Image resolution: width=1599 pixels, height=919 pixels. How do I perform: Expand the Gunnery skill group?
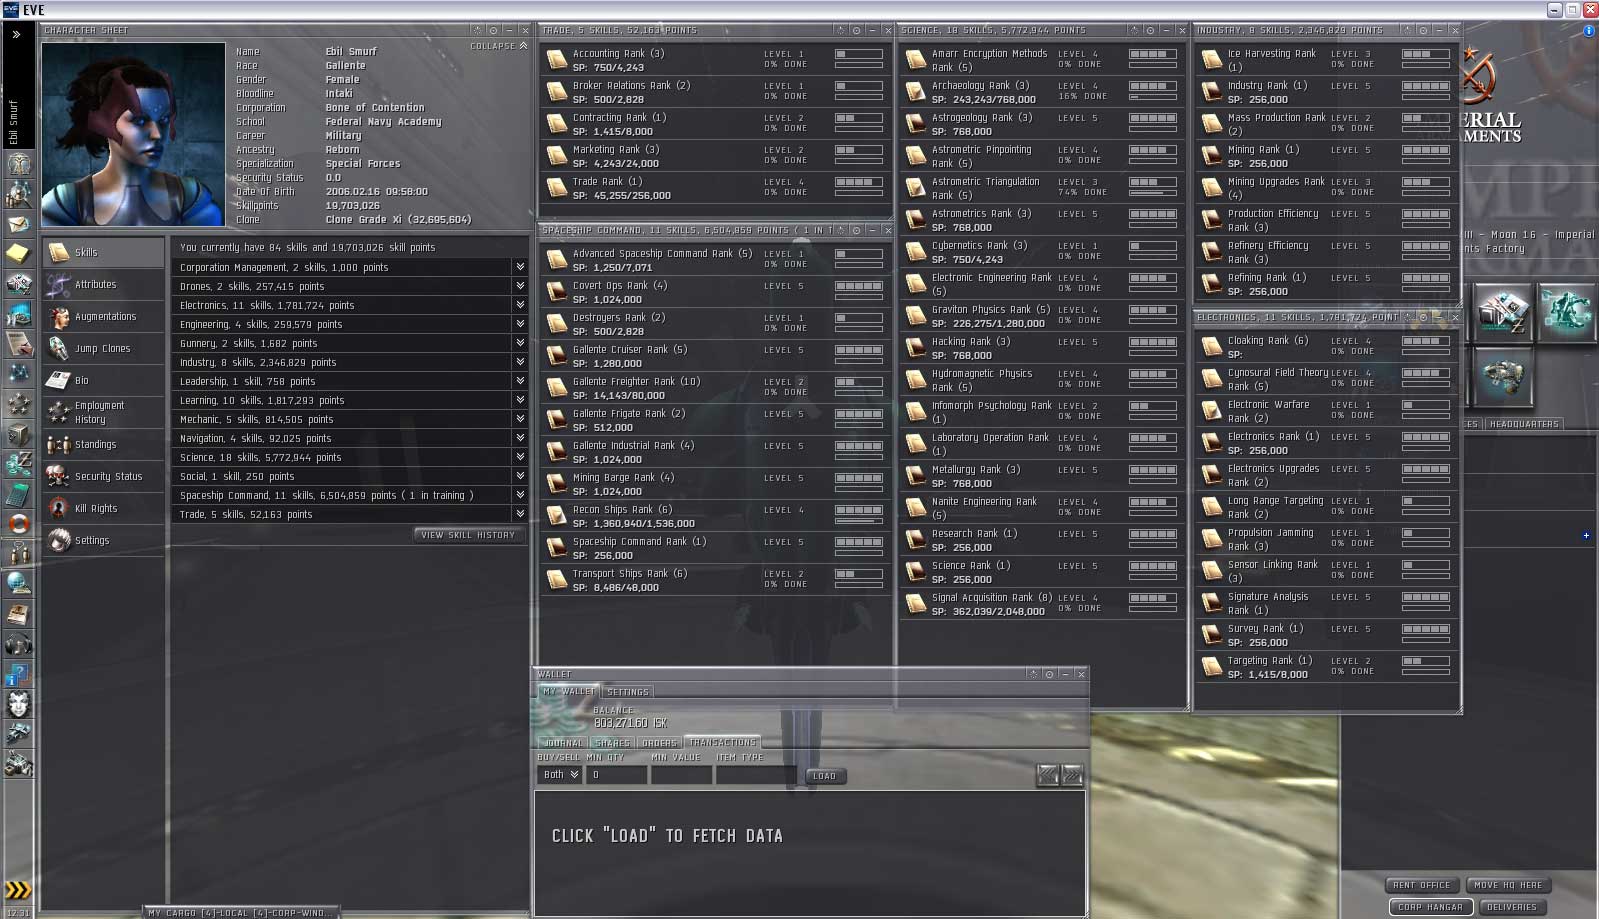[x=520, y=343]
